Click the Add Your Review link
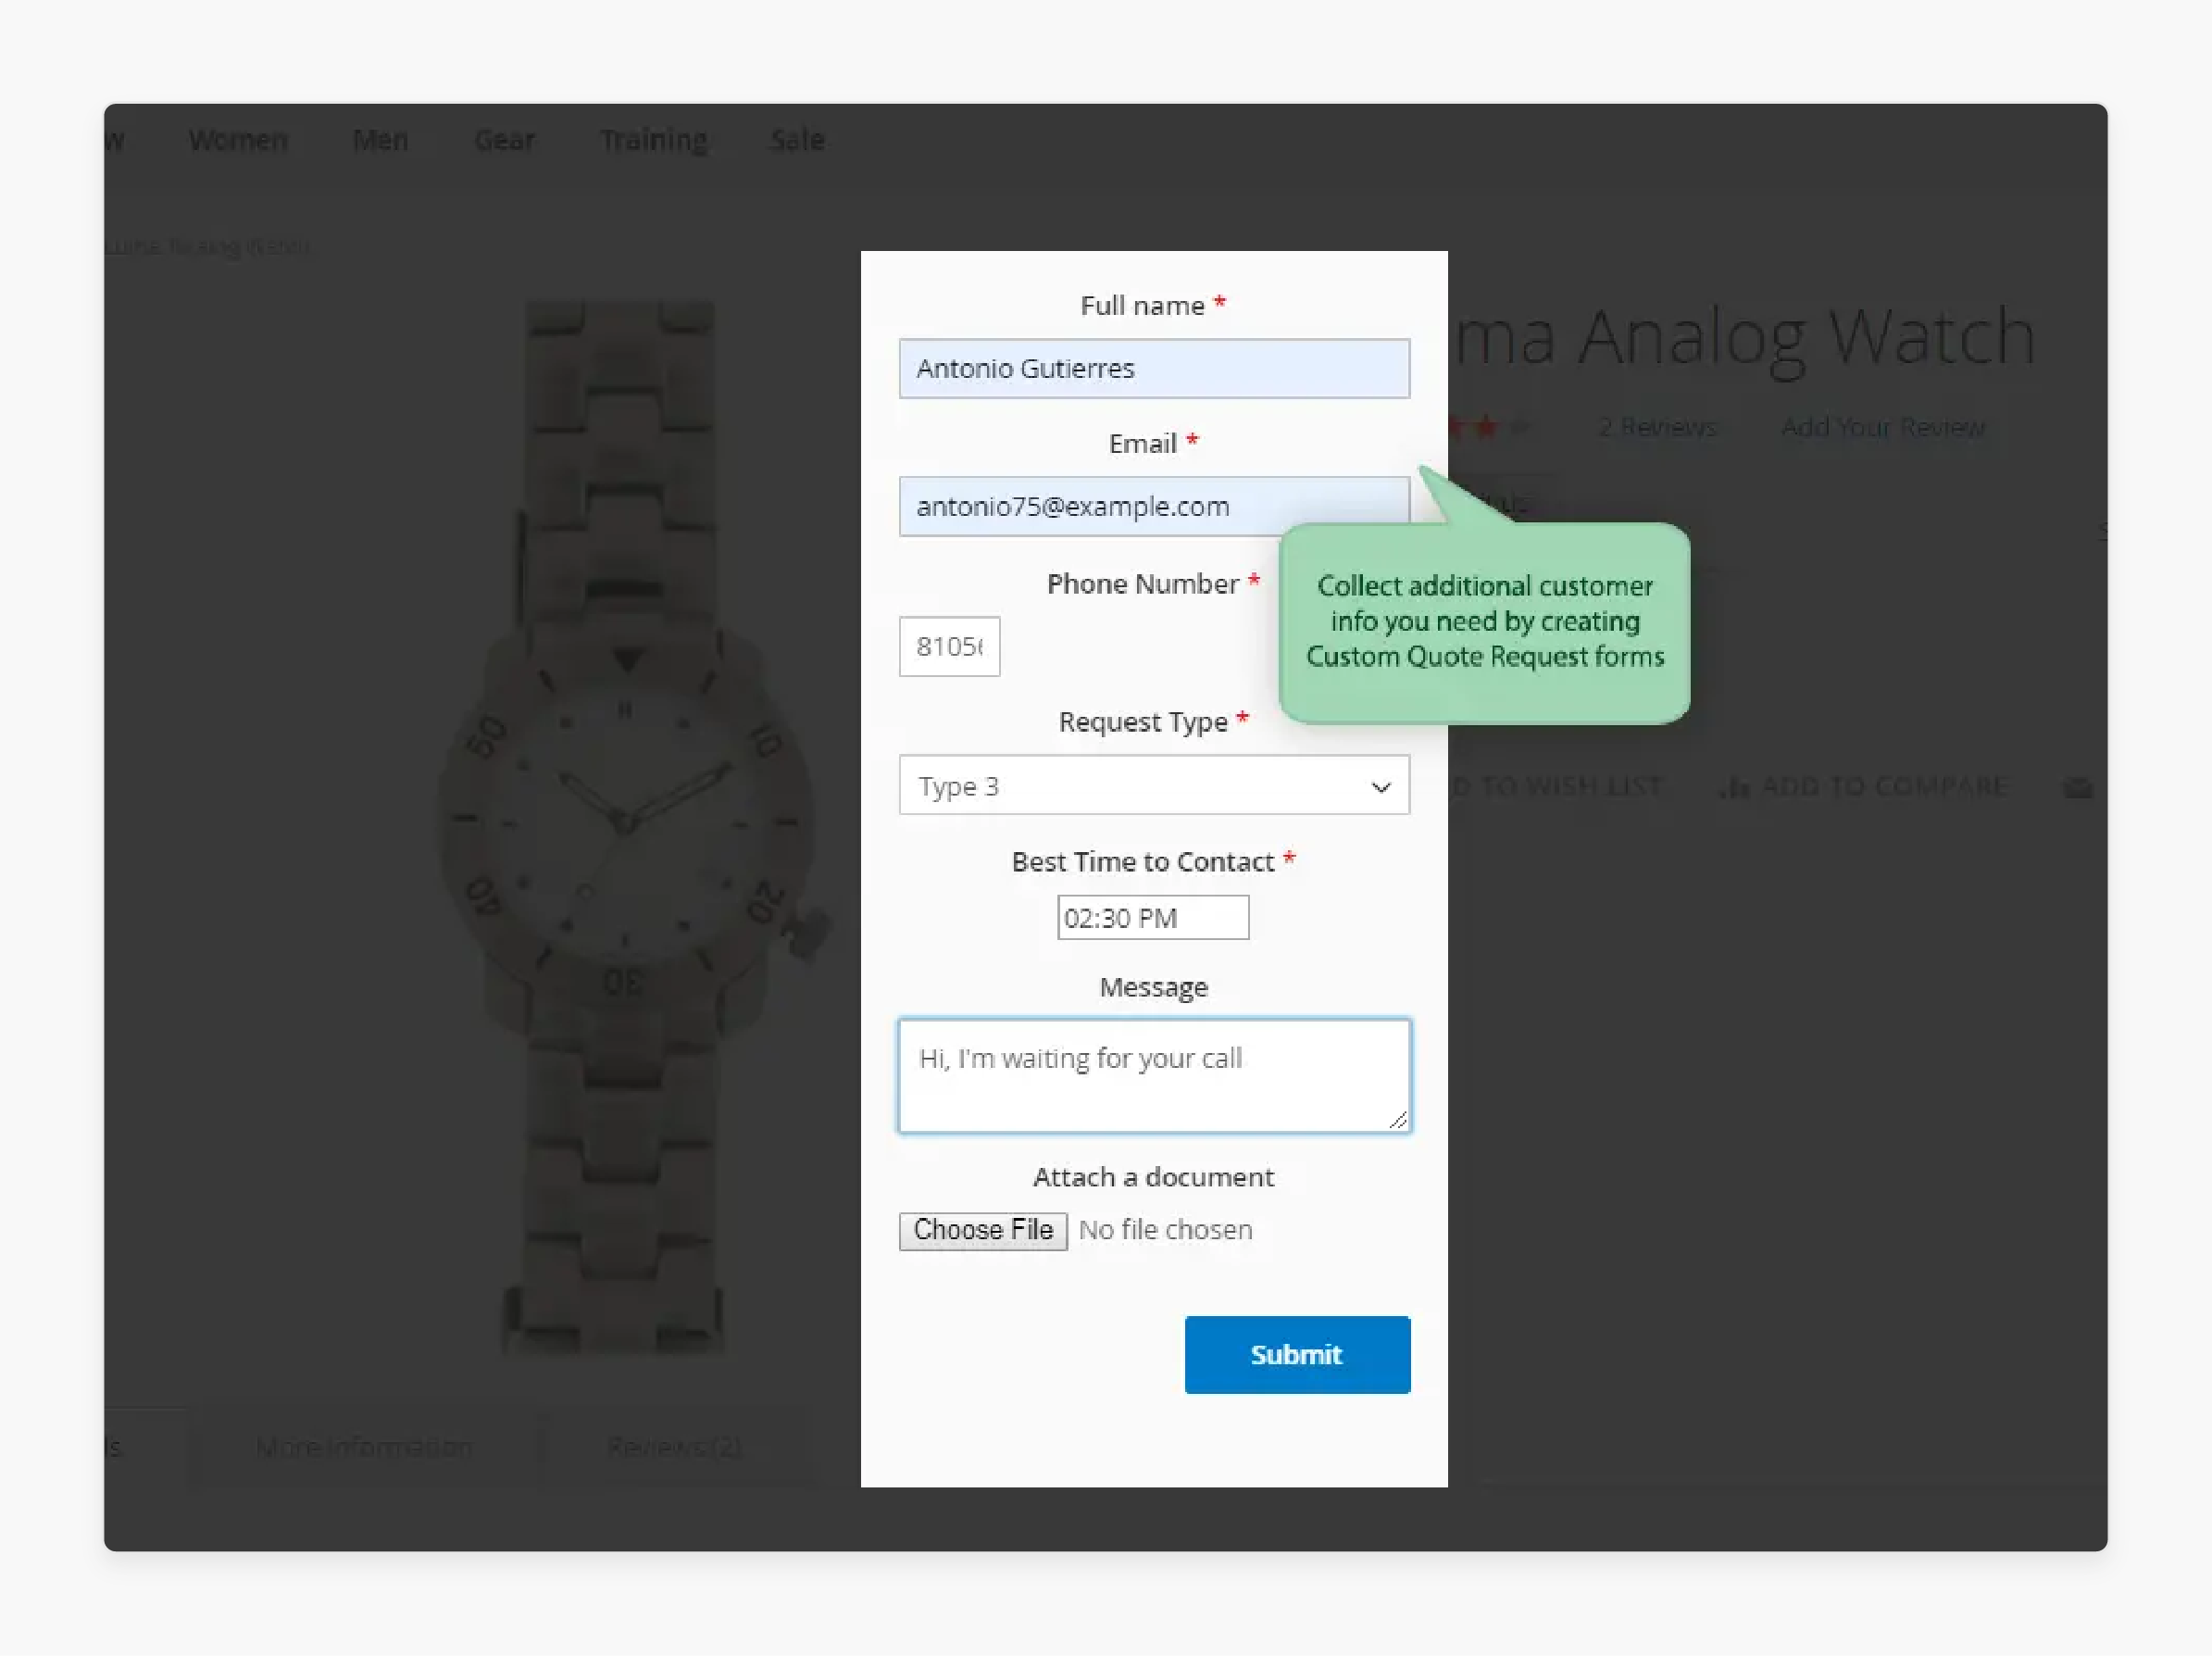Image resolution: width=2212 pixels, height=1656 pixels. 1883,427
